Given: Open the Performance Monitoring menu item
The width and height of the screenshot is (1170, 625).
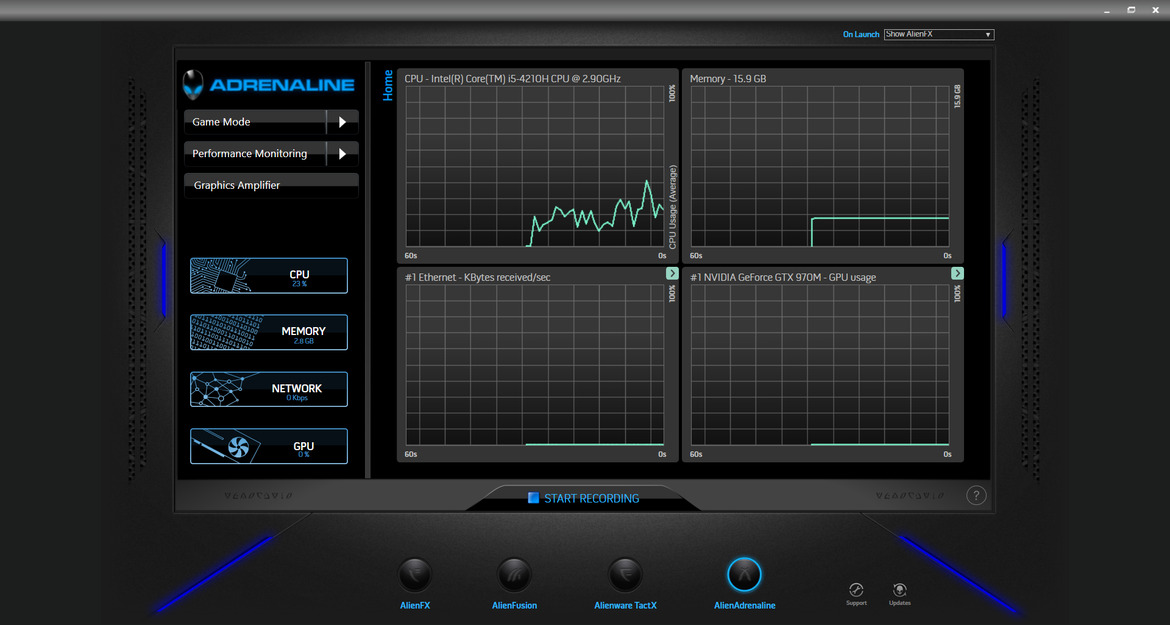Looking at the screenshot, I should tap(254, 154).
